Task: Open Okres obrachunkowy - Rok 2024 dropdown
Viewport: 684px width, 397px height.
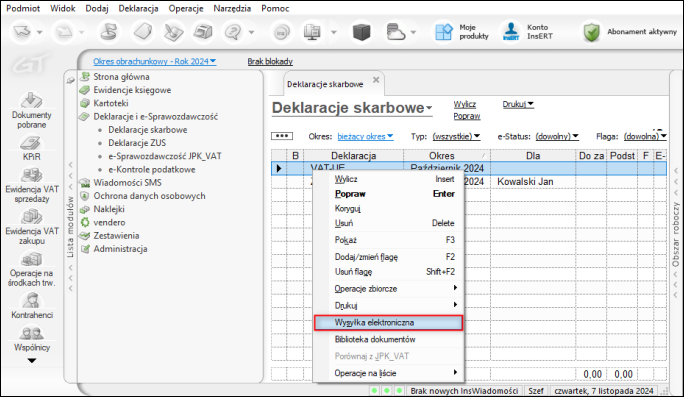Action: point(154,62)
